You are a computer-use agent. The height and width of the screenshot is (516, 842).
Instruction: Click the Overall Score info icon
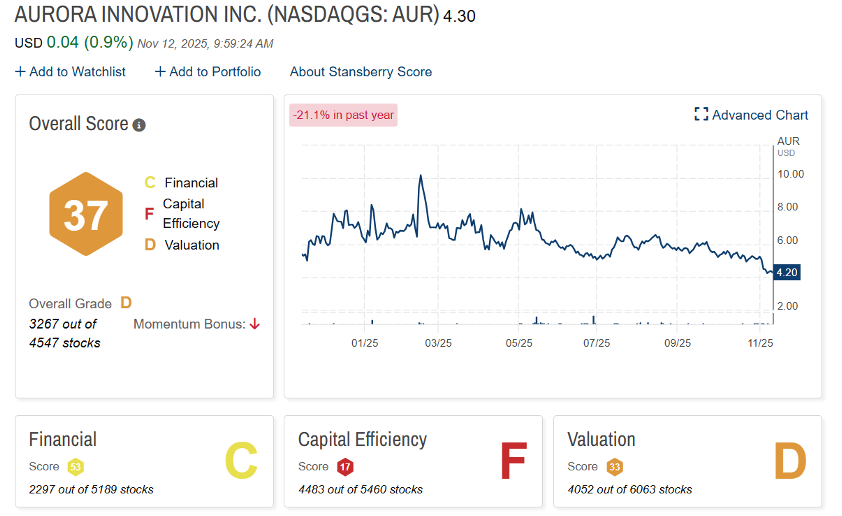tap(139, 125)
